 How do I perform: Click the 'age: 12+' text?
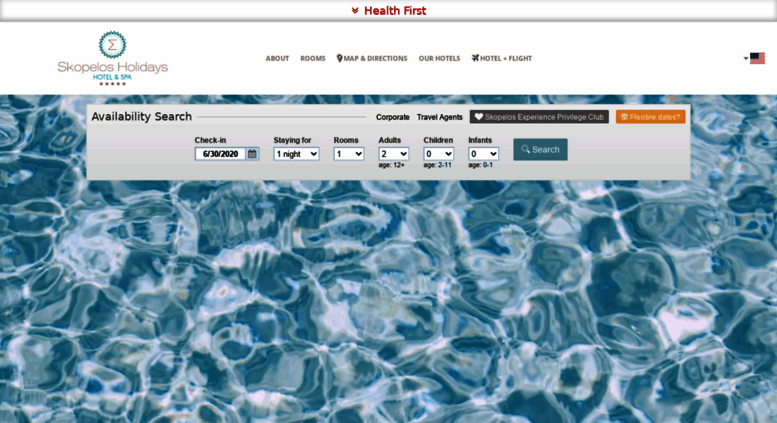pos(391,165)
